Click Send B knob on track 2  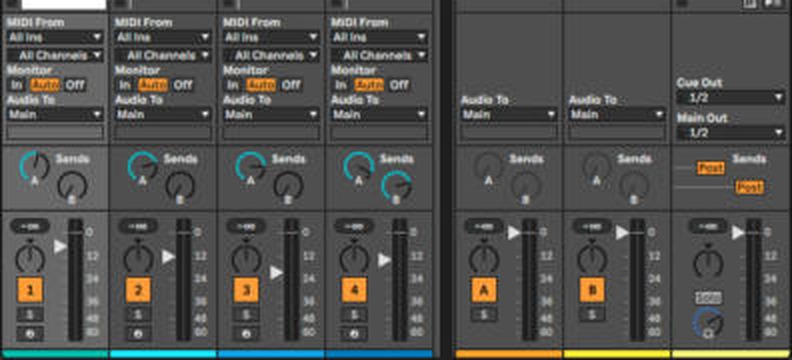(181, 185)
